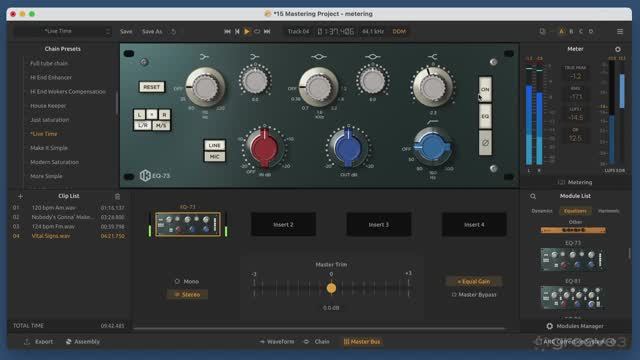640x360 pixels.
Task: Add a clip with the plus icon
Action: (20, 196)
